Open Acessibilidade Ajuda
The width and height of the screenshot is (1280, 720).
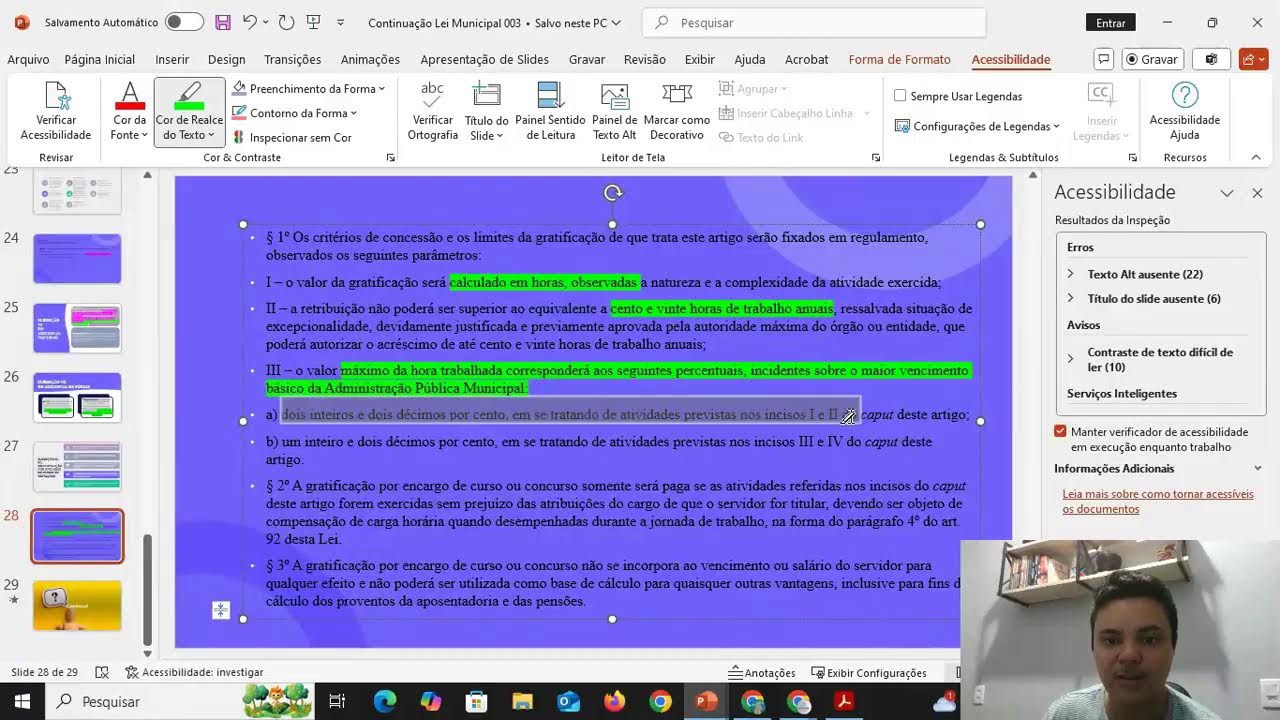tap(1184, 111)
